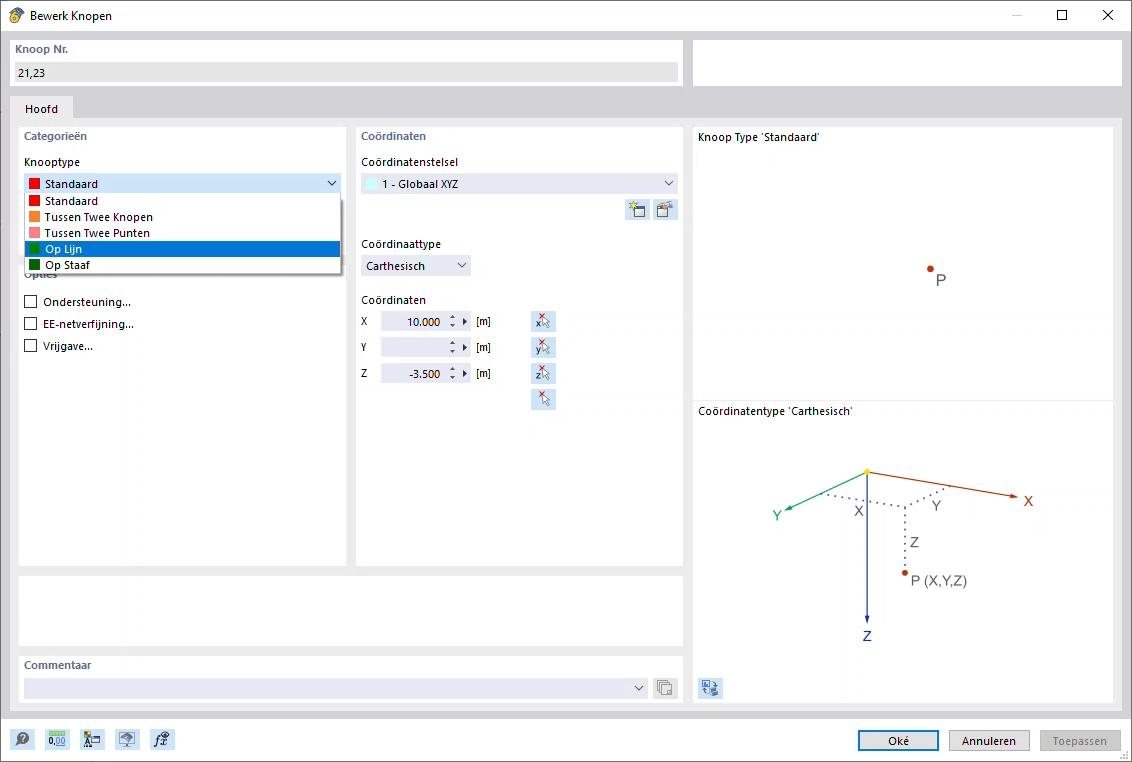The height and width of the screenshot is (762, 1132).
Task: Edit the selected coordinate system
Action: [665, 209]
